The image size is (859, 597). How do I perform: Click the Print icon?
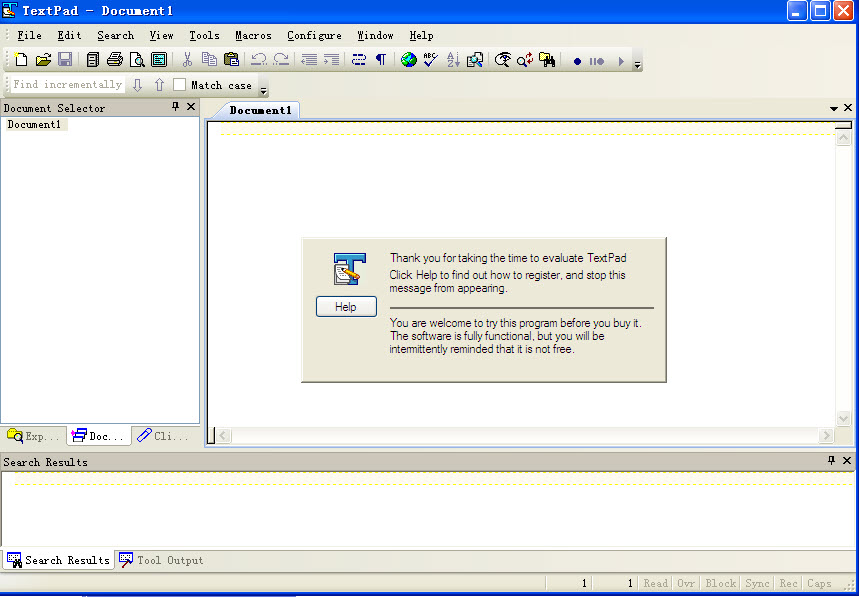click(x=114, y=59)
